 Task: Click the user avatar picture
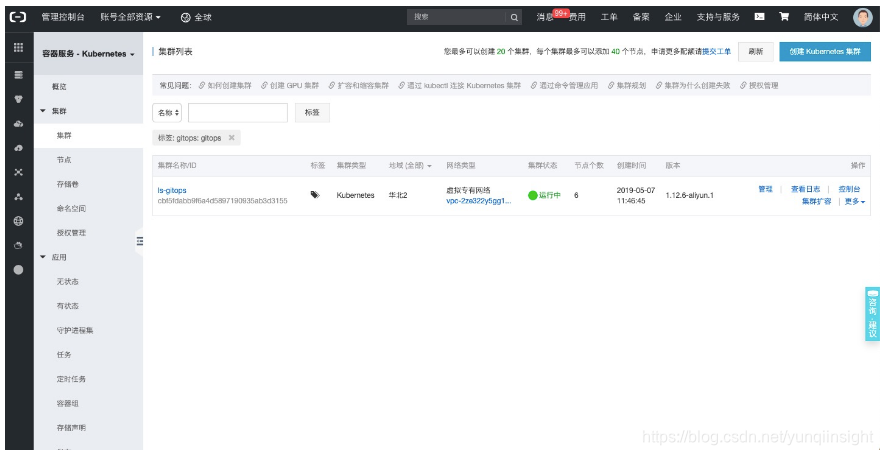[x=863, y=17]
